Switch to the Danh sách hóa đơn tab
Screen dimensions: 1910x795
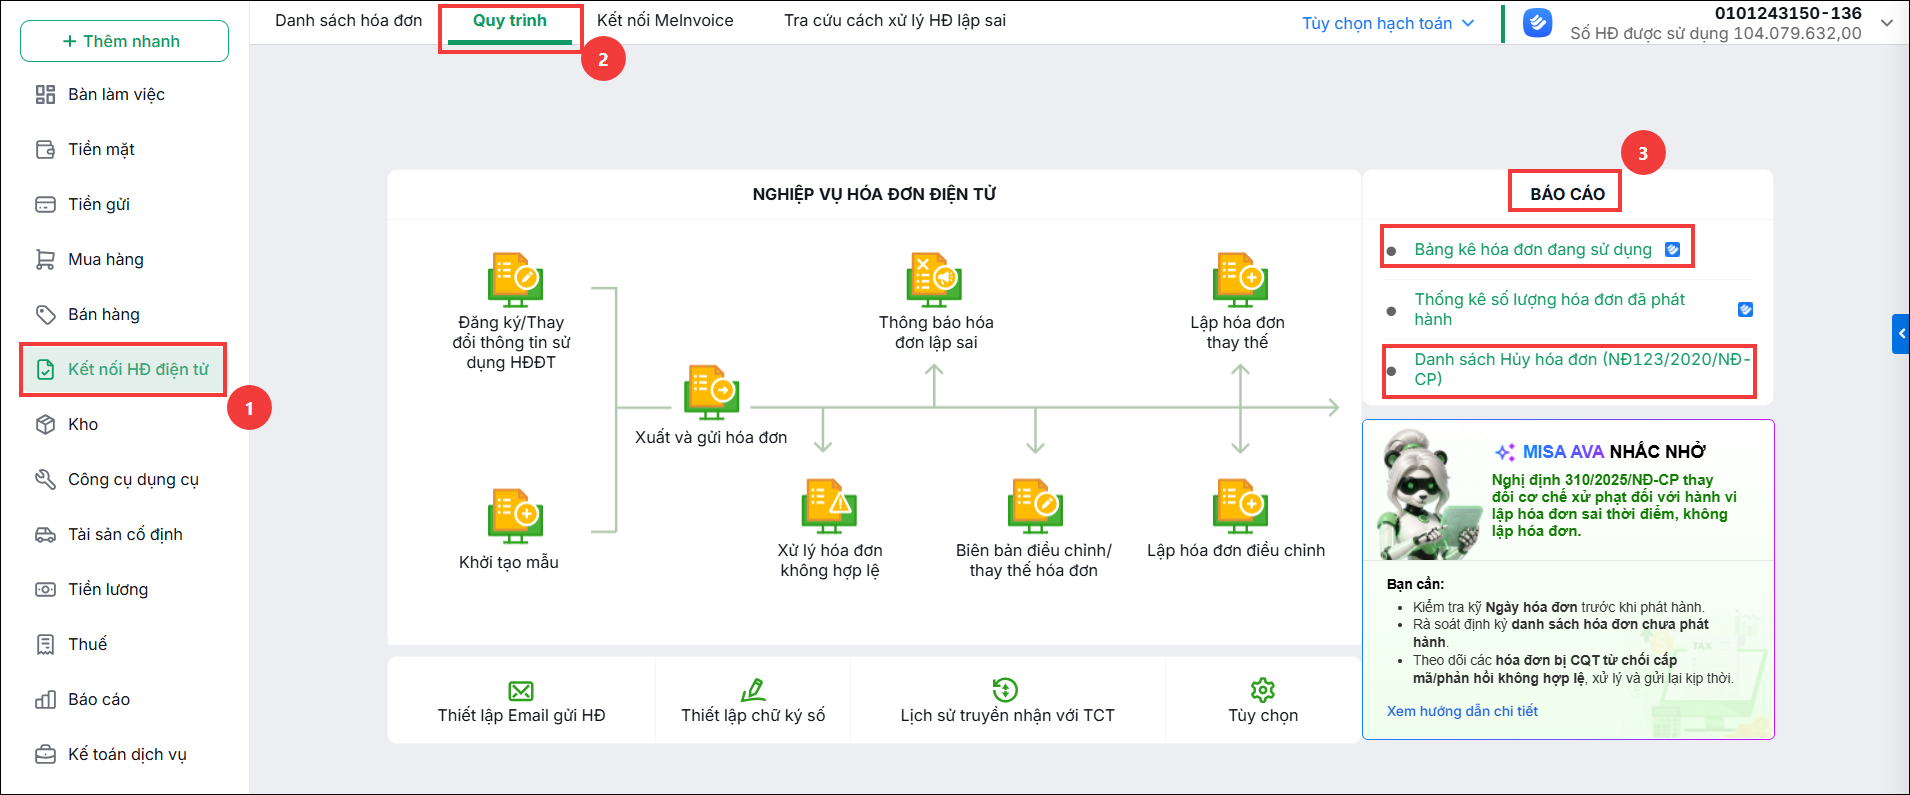[x=348, y=20]
